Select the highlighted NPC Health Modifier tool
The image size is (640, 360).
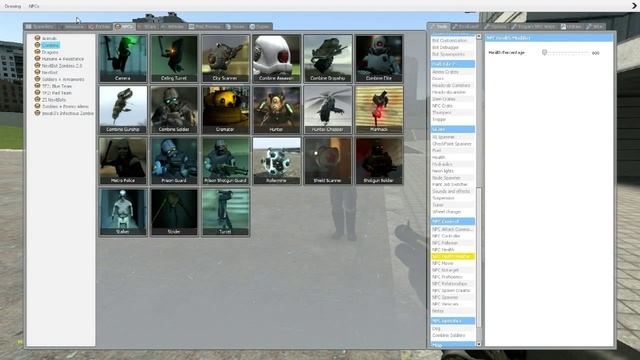453,256
